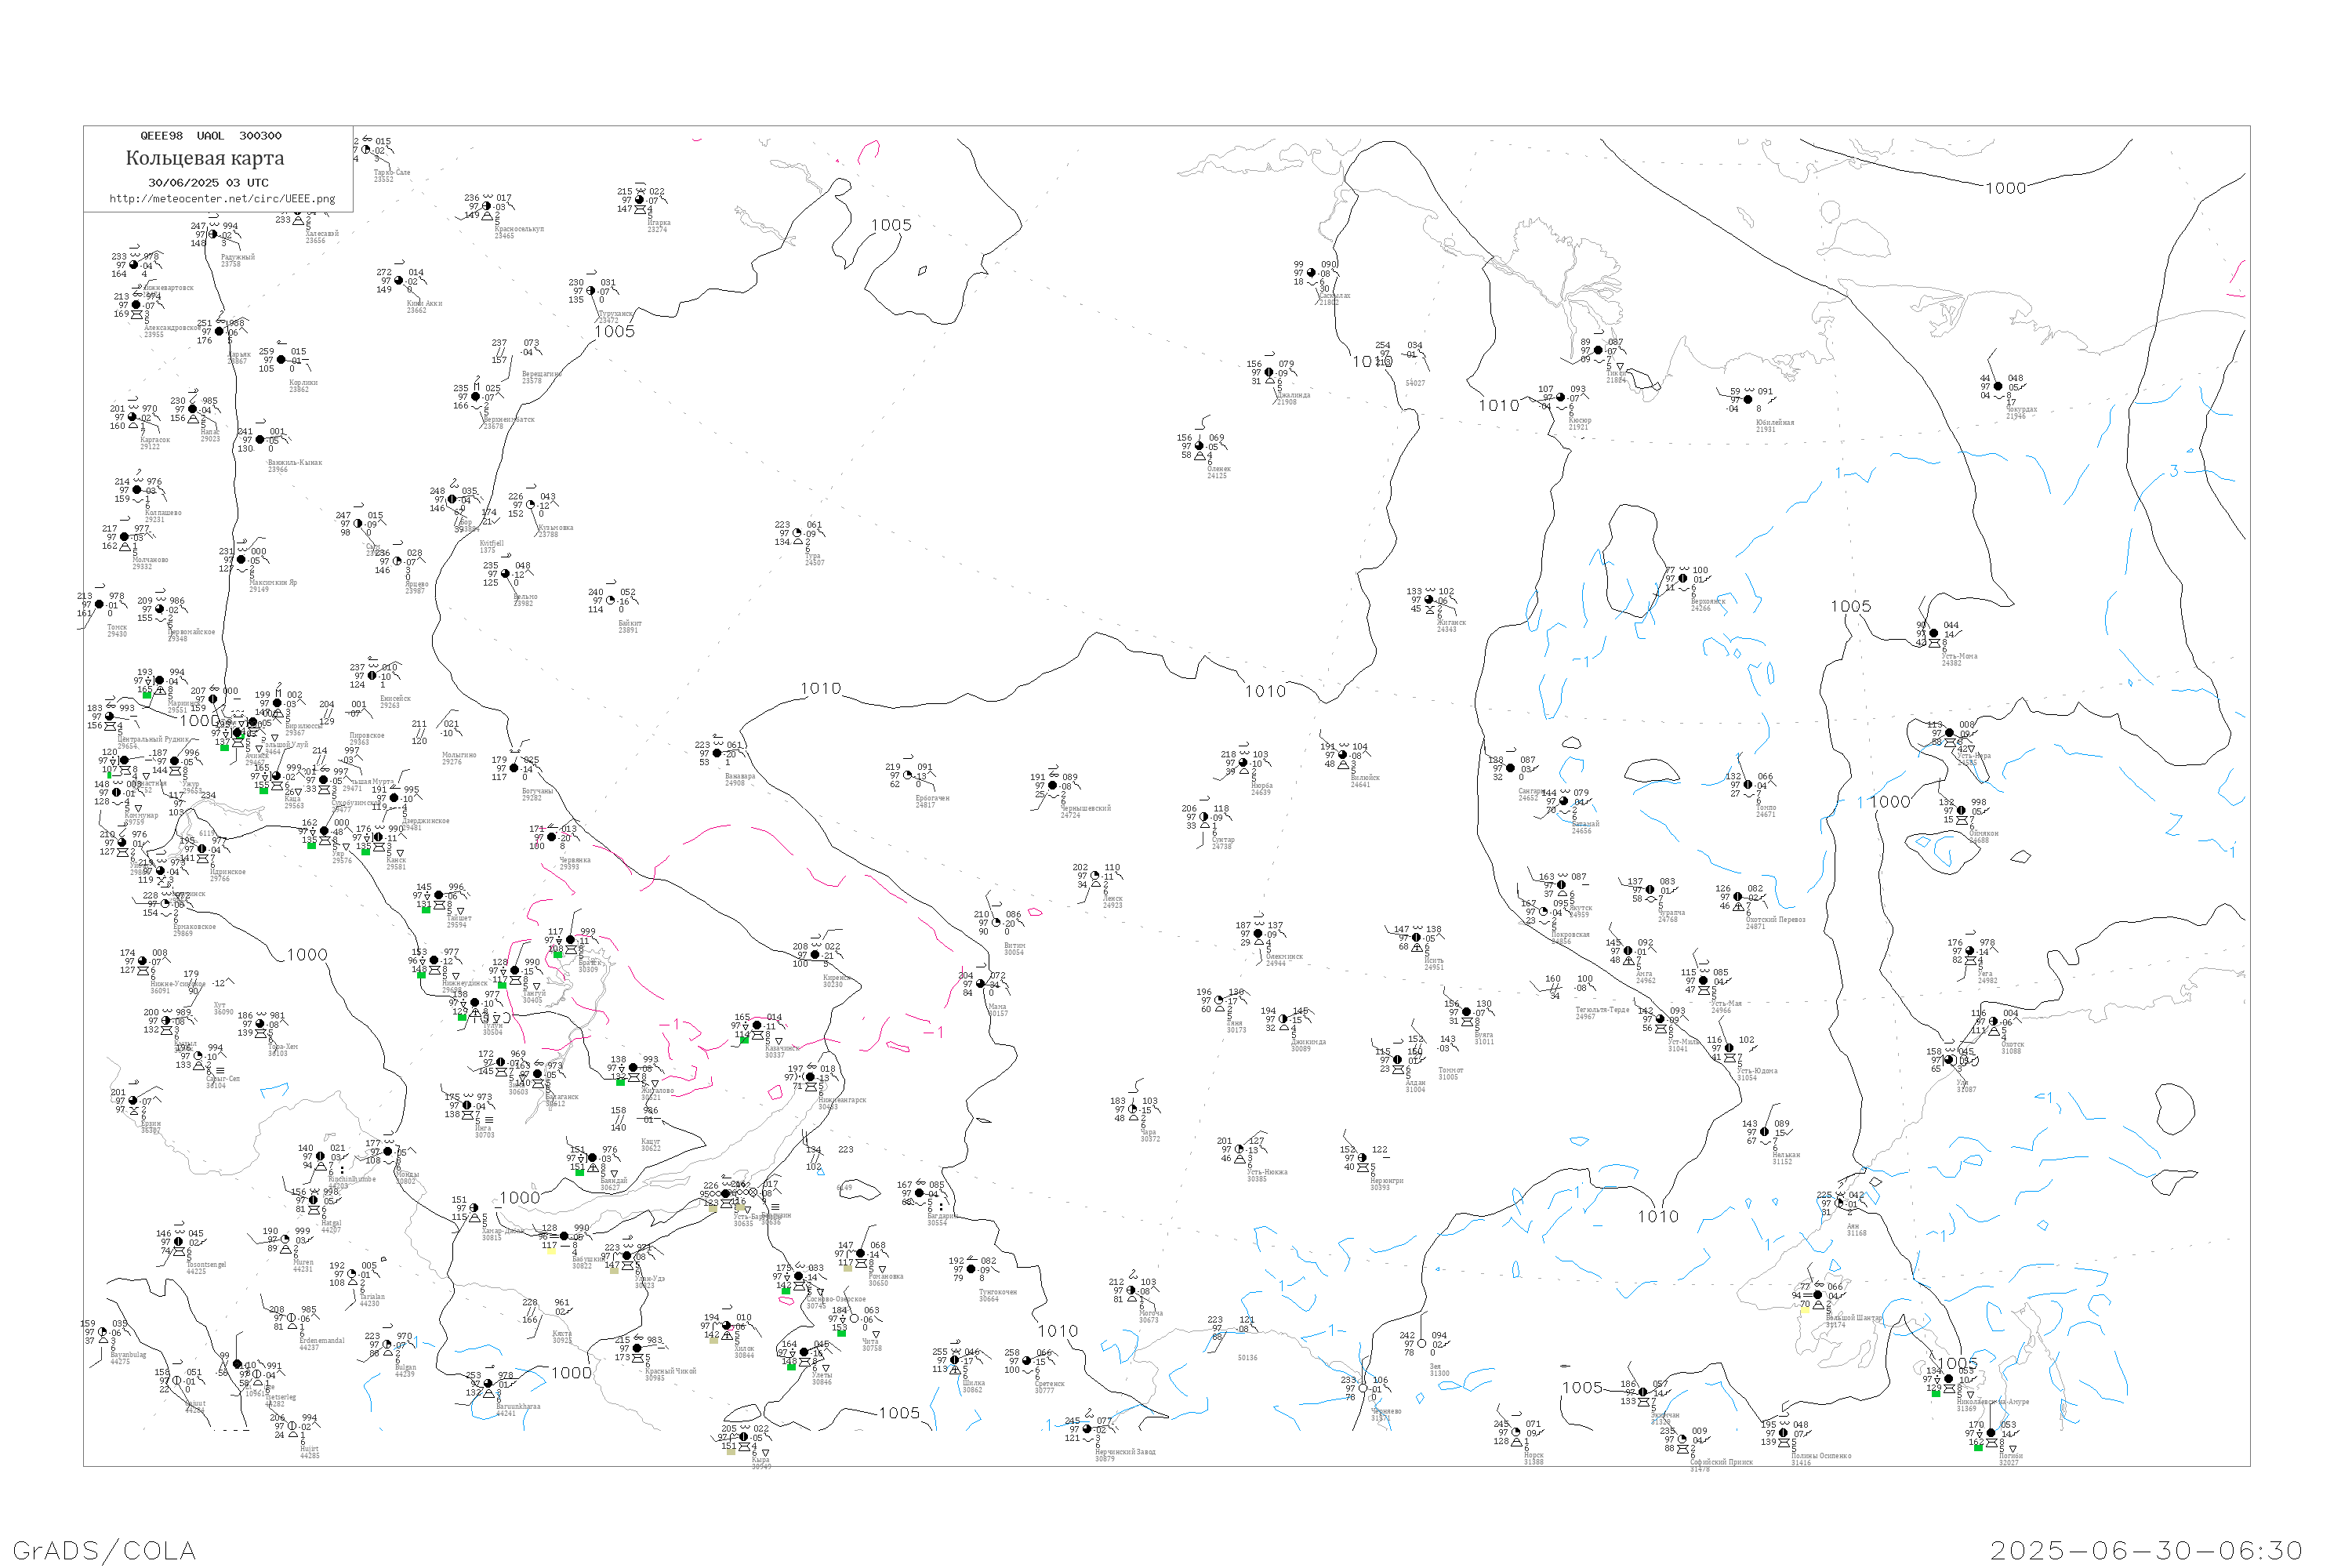Image resolution: width=2352 pixels, height=1568 pixels.
Task: Click the QEEE98 UAOL 300300 header code
Action: point(210,136)
